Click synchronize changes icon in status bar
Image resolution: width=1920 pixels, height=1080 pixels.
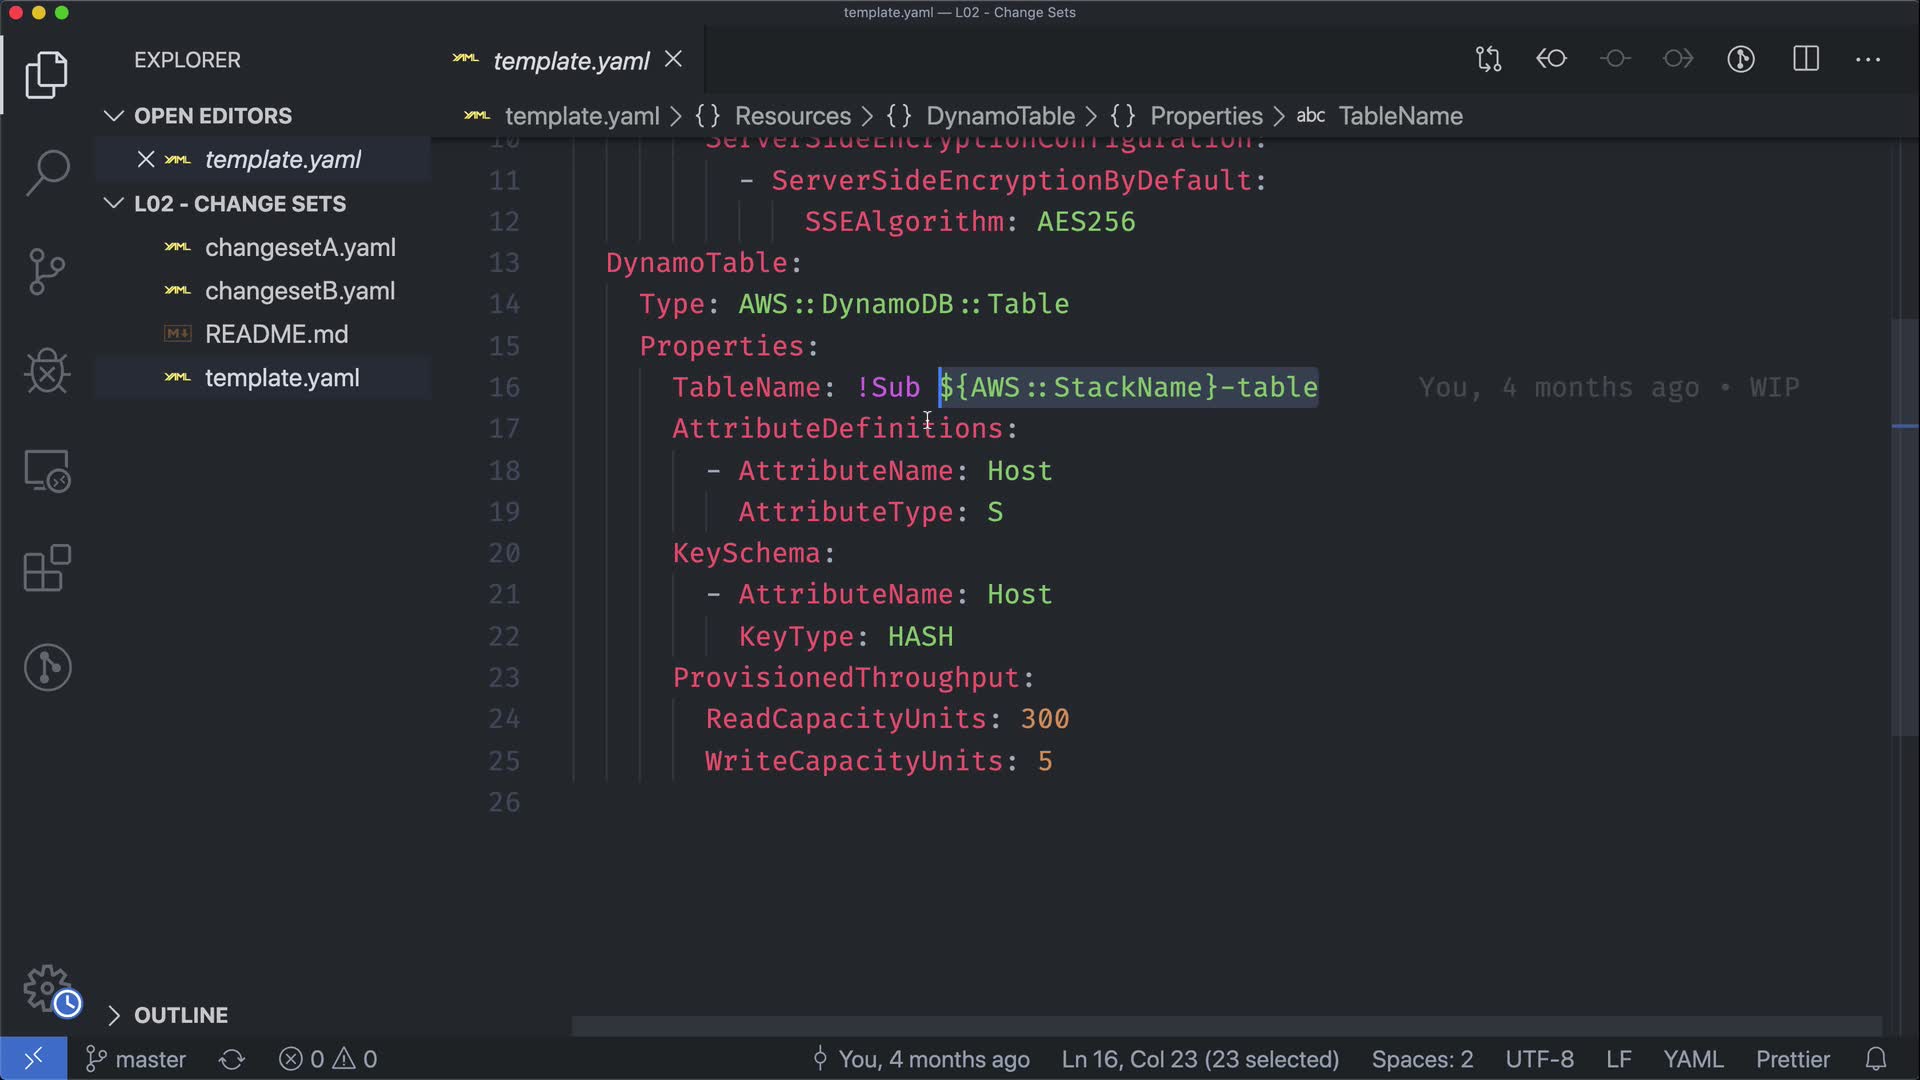pos(232,1059)
